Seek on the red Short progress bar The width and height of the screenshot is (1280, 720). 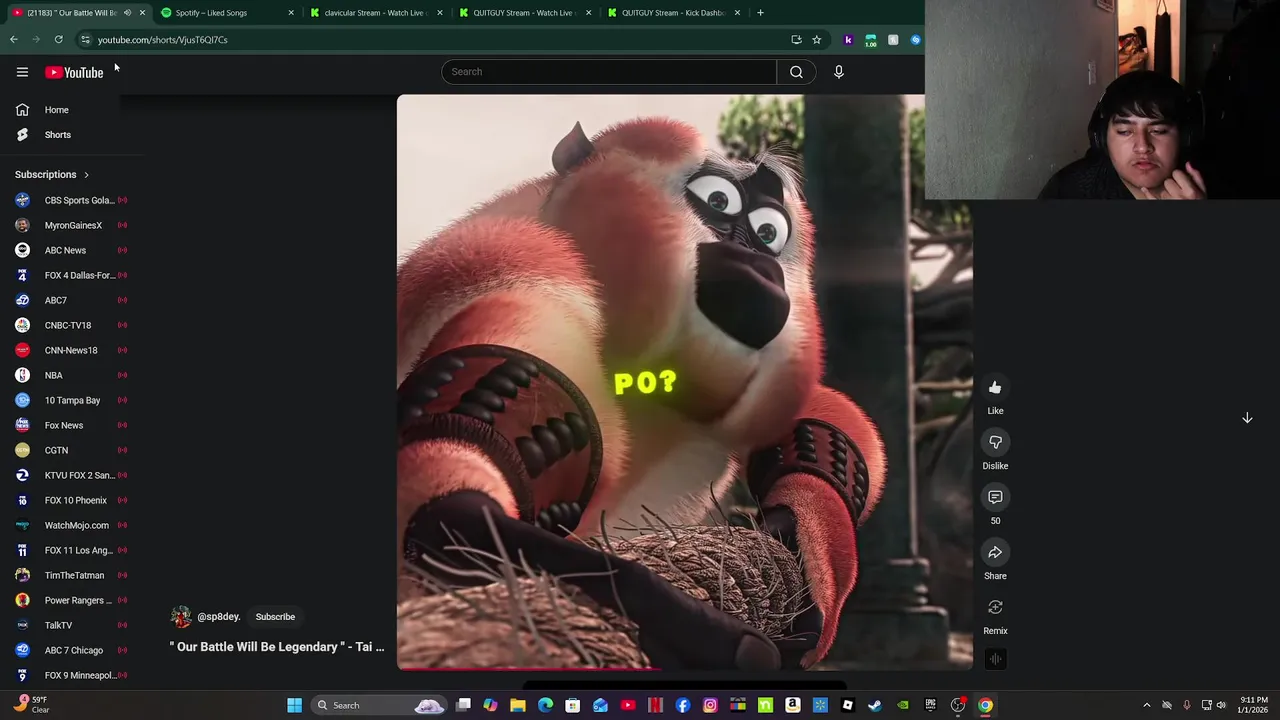tap(685, 668)
